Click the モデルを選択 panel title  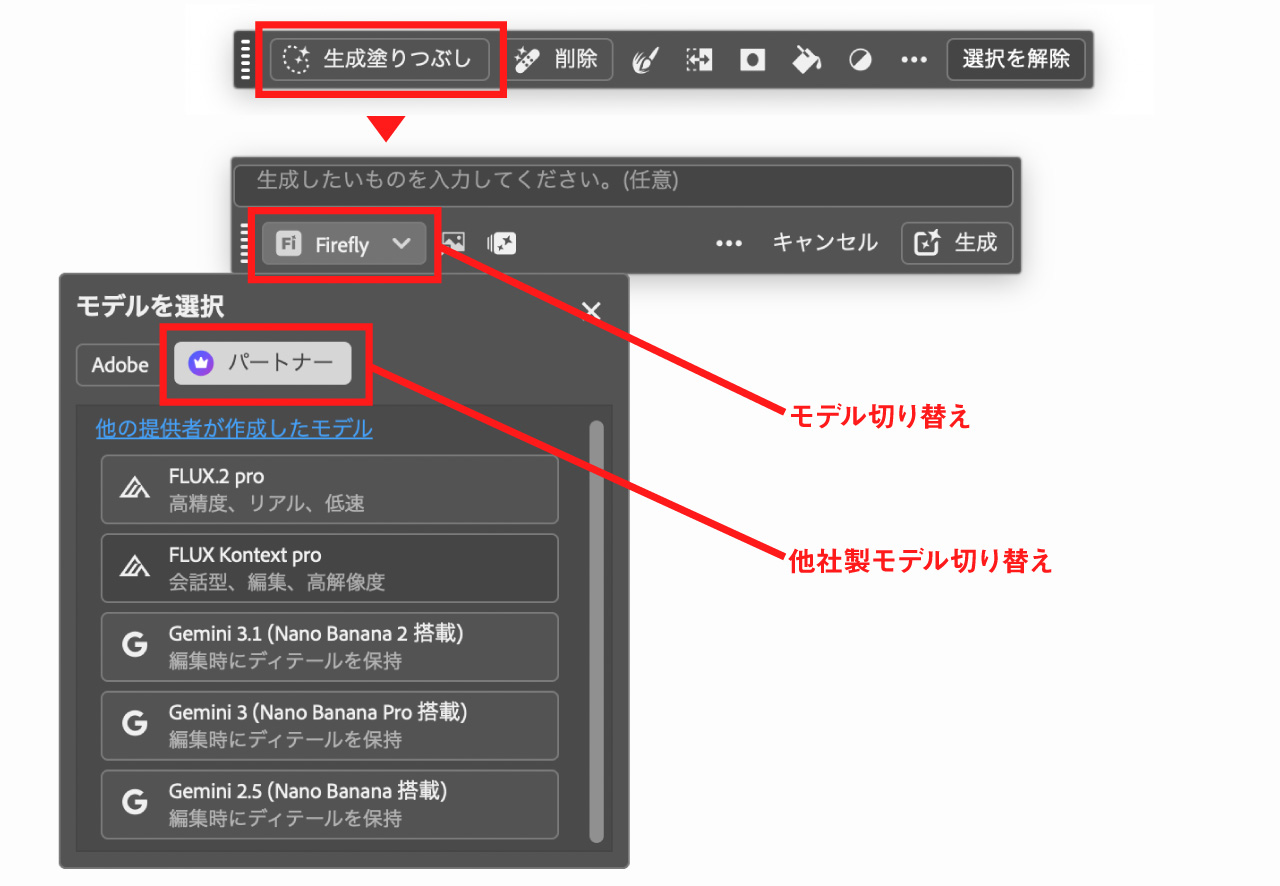click(150, 307)
